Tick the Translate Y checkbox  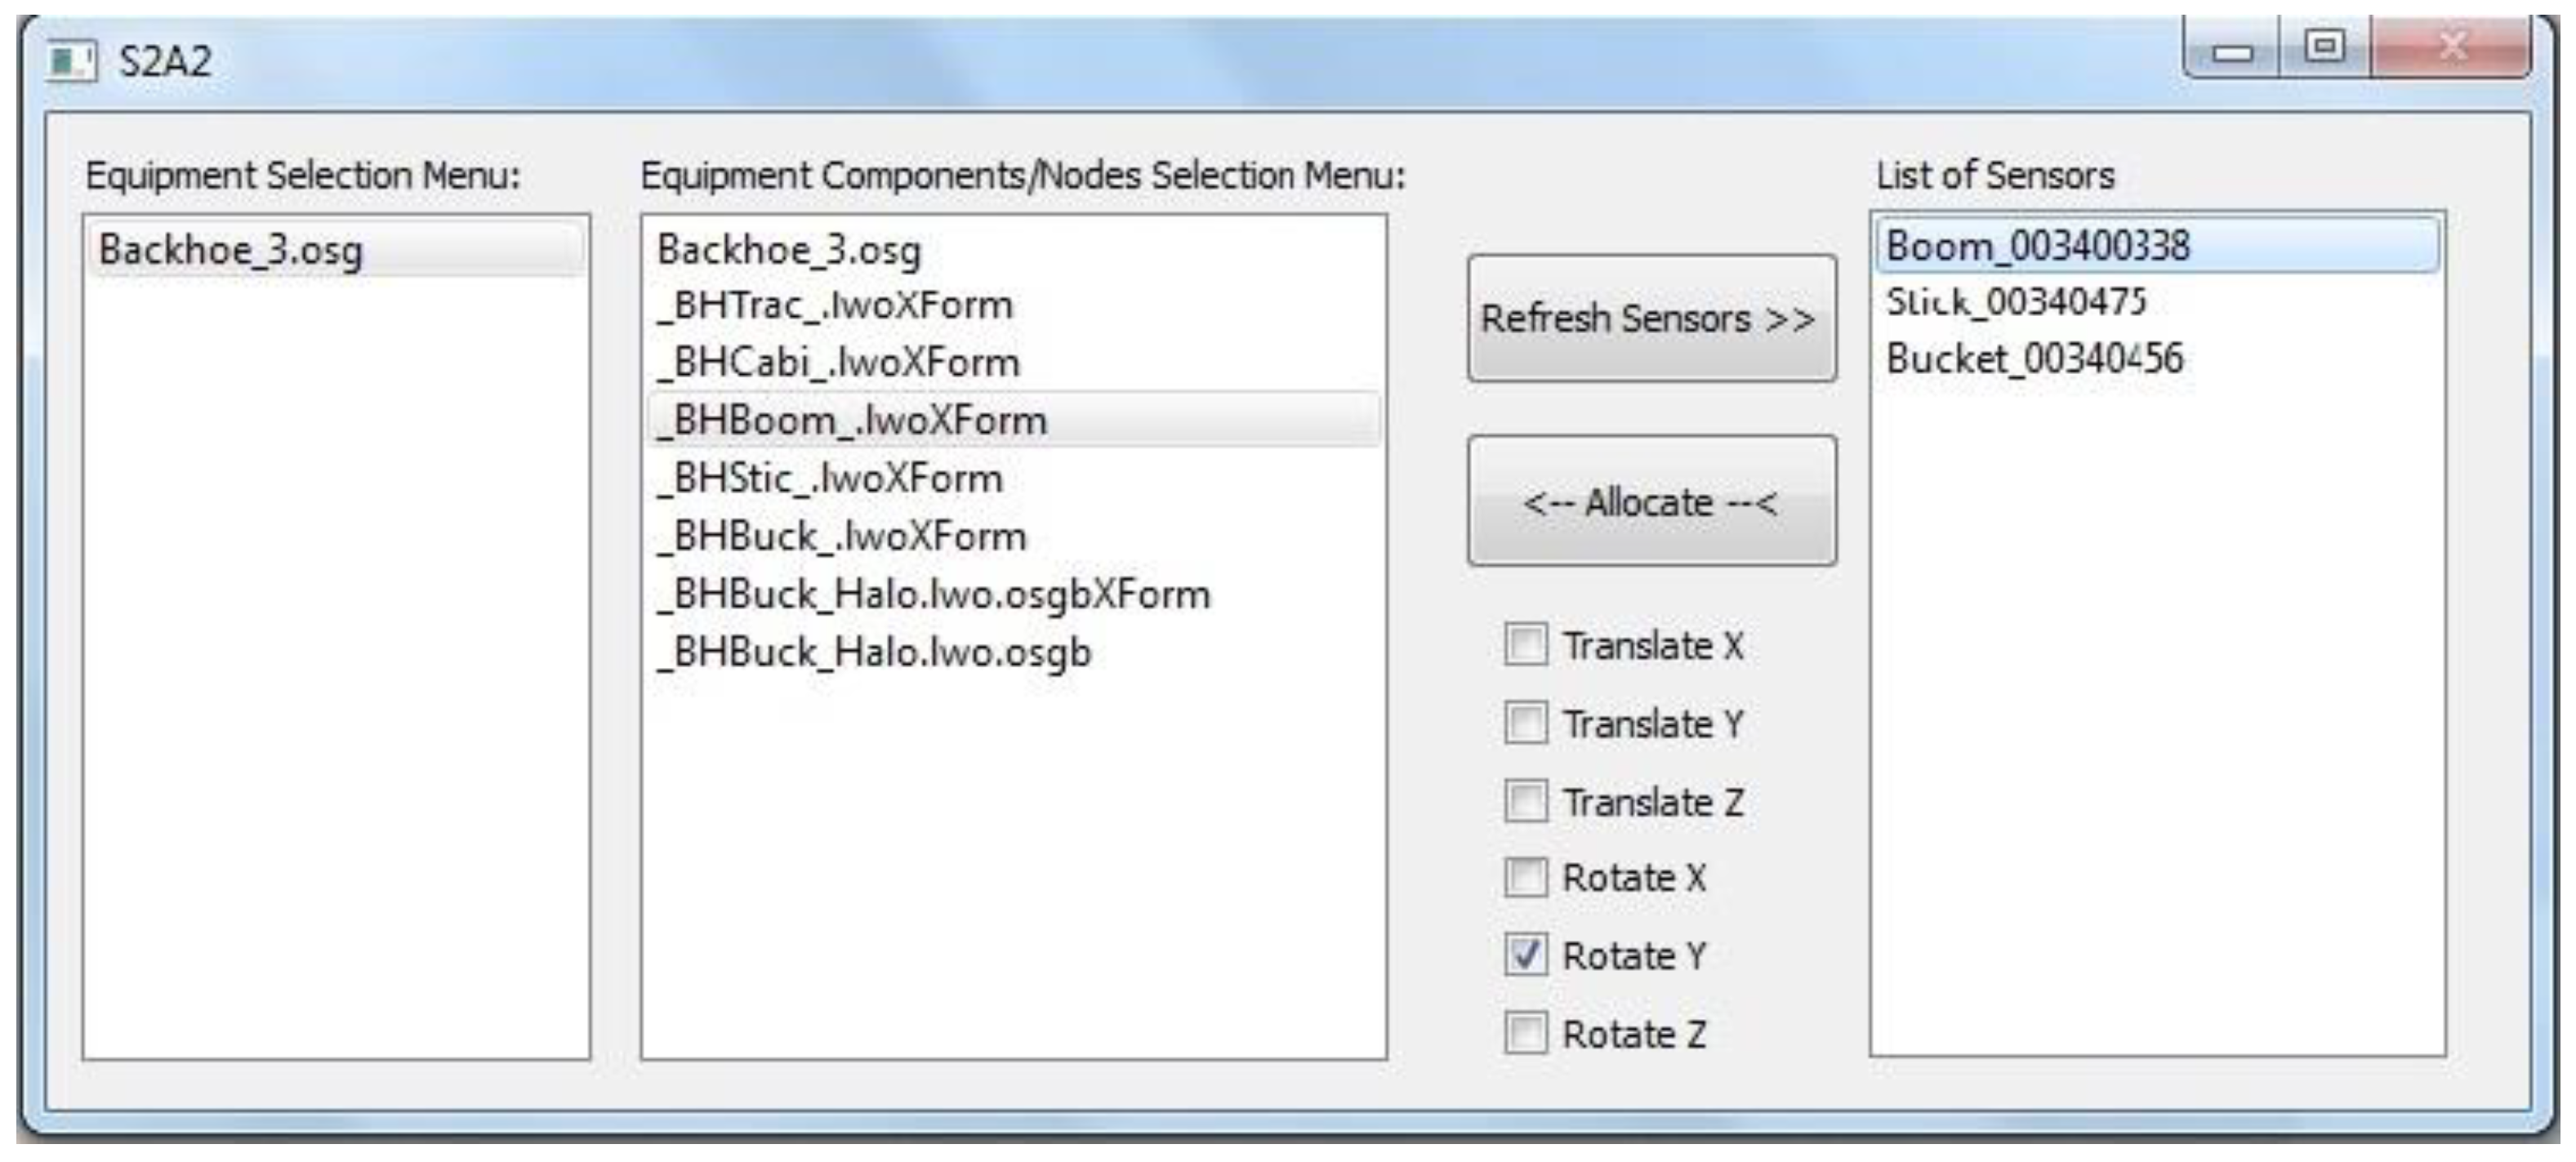click(x=1526, y=723)
